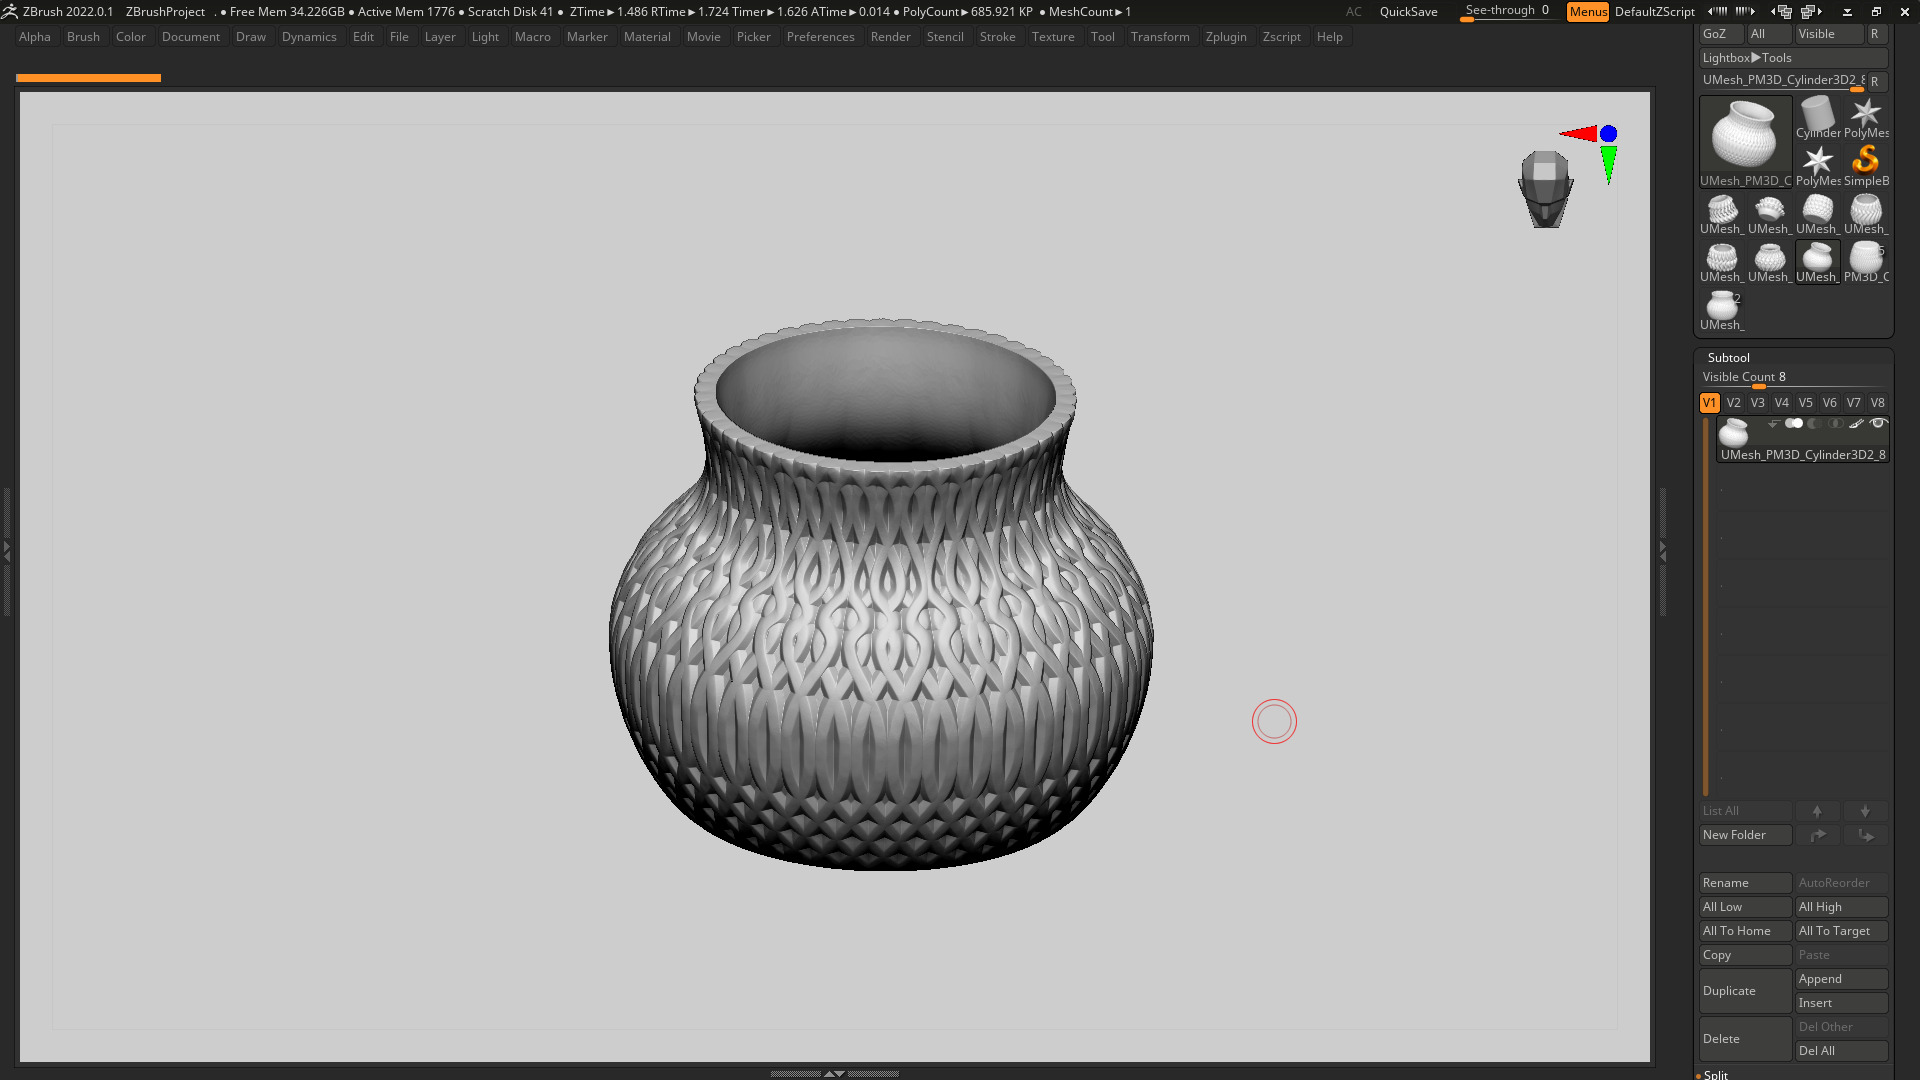Viewport: 1920px width, 1080px height.
Task: Open Lightbox Tools browser
Action: [x=1793, y=58]
